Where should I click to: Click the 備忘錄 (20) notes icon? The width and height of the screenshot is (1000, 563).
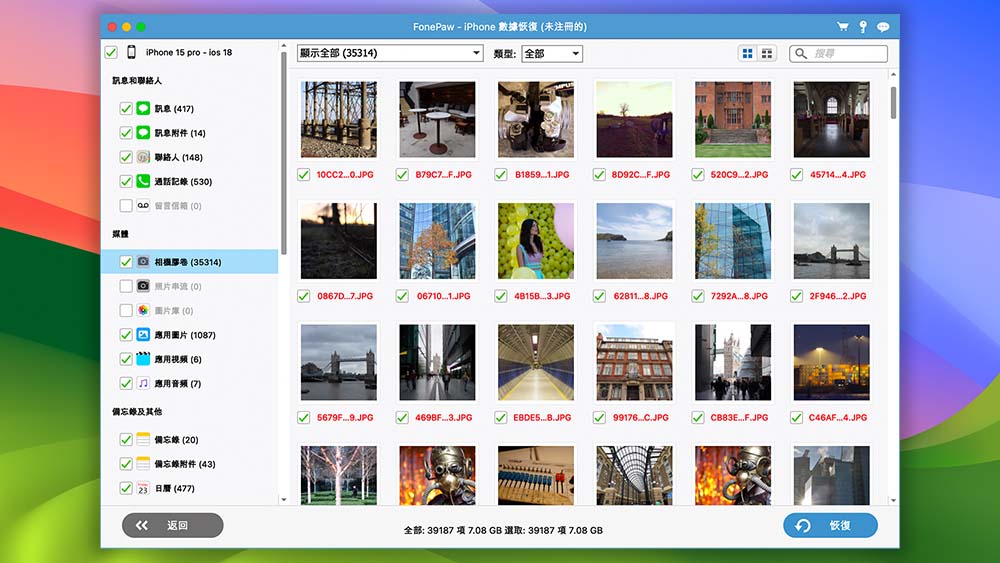[143, 439]
